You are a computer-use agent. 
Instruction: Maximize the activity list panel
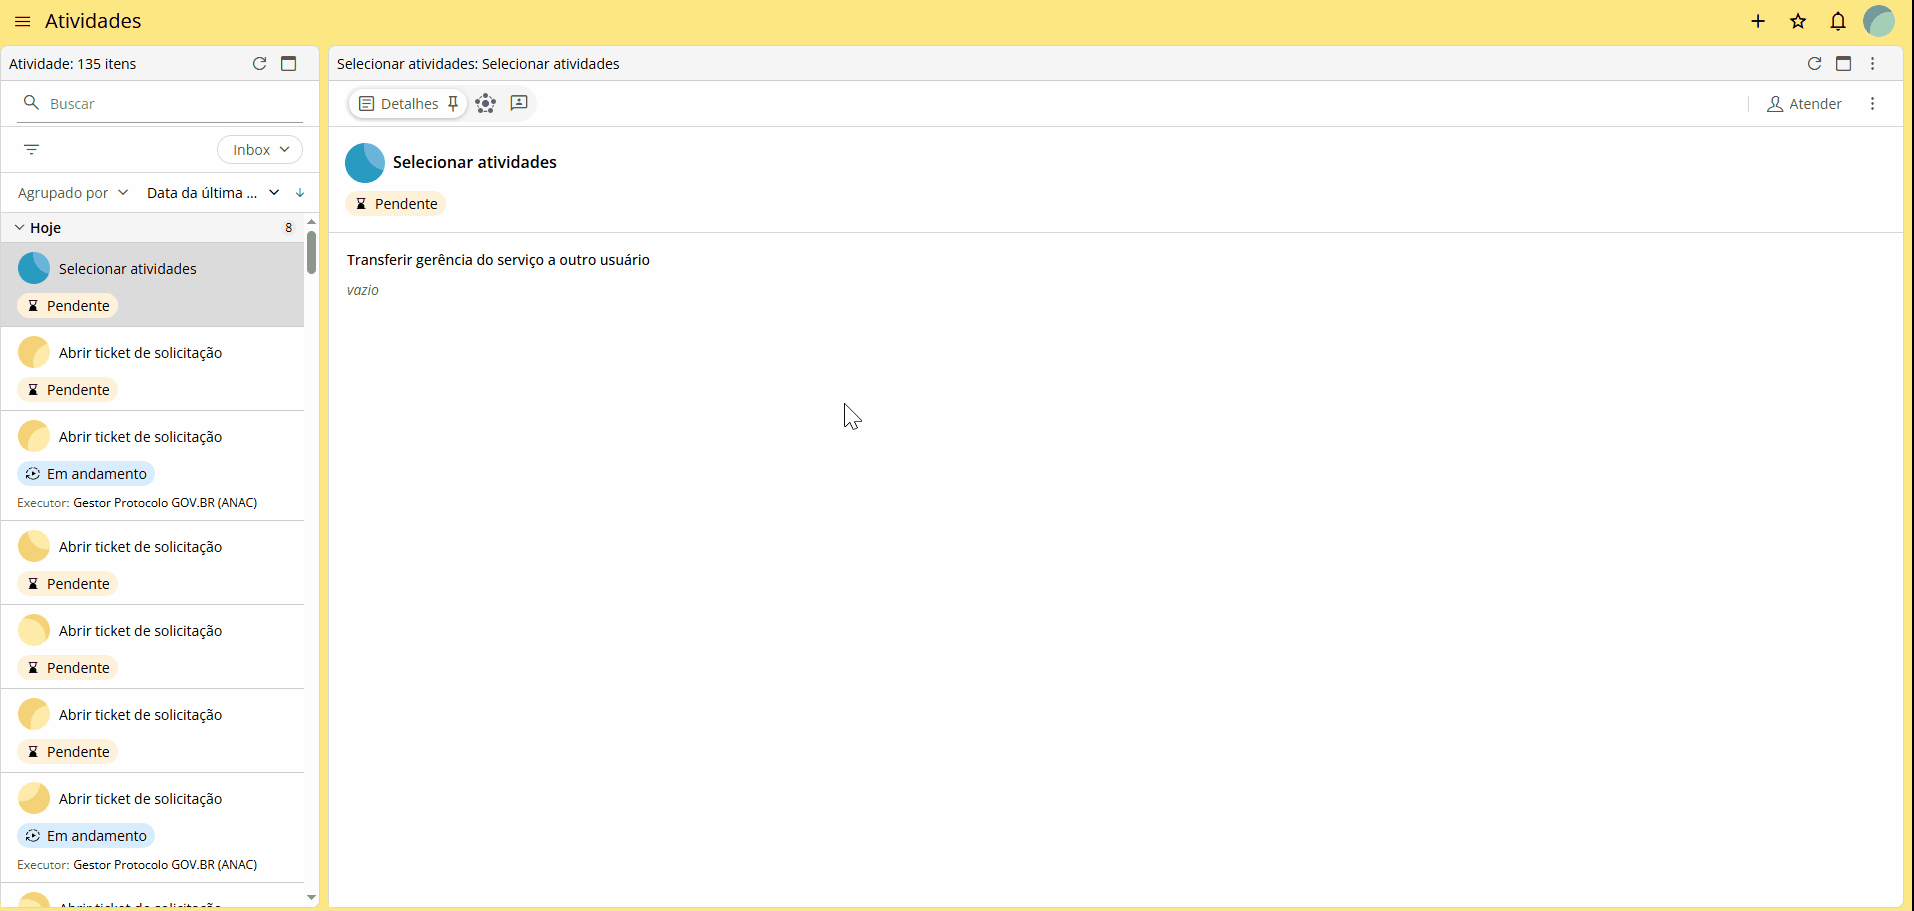tap(289, 63)
